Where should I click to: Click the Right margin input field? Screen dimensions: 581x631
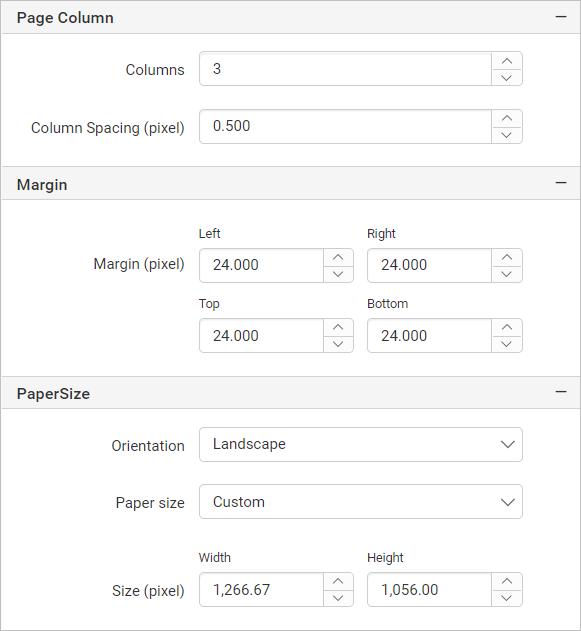(x=430, y=266)
